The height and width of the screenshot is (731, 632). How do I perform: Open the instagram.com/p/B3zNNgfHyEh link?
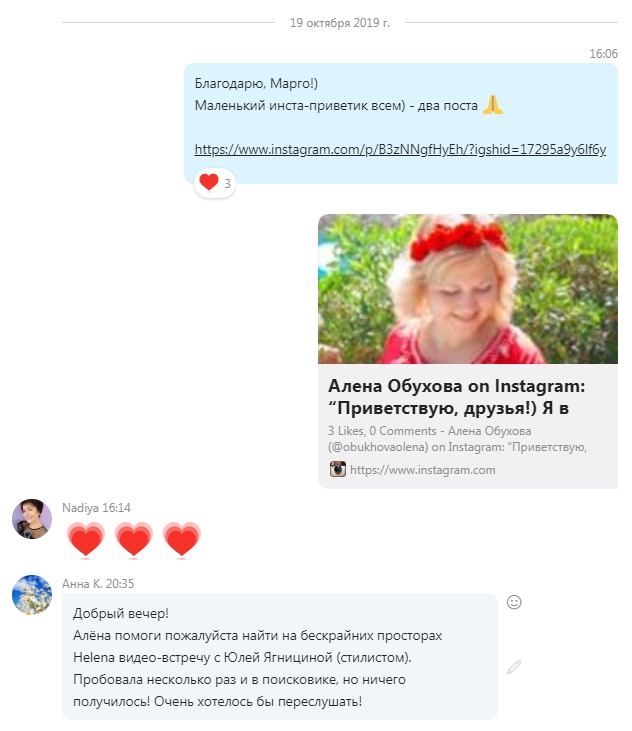pyautogui.click(x=400, y=149)
